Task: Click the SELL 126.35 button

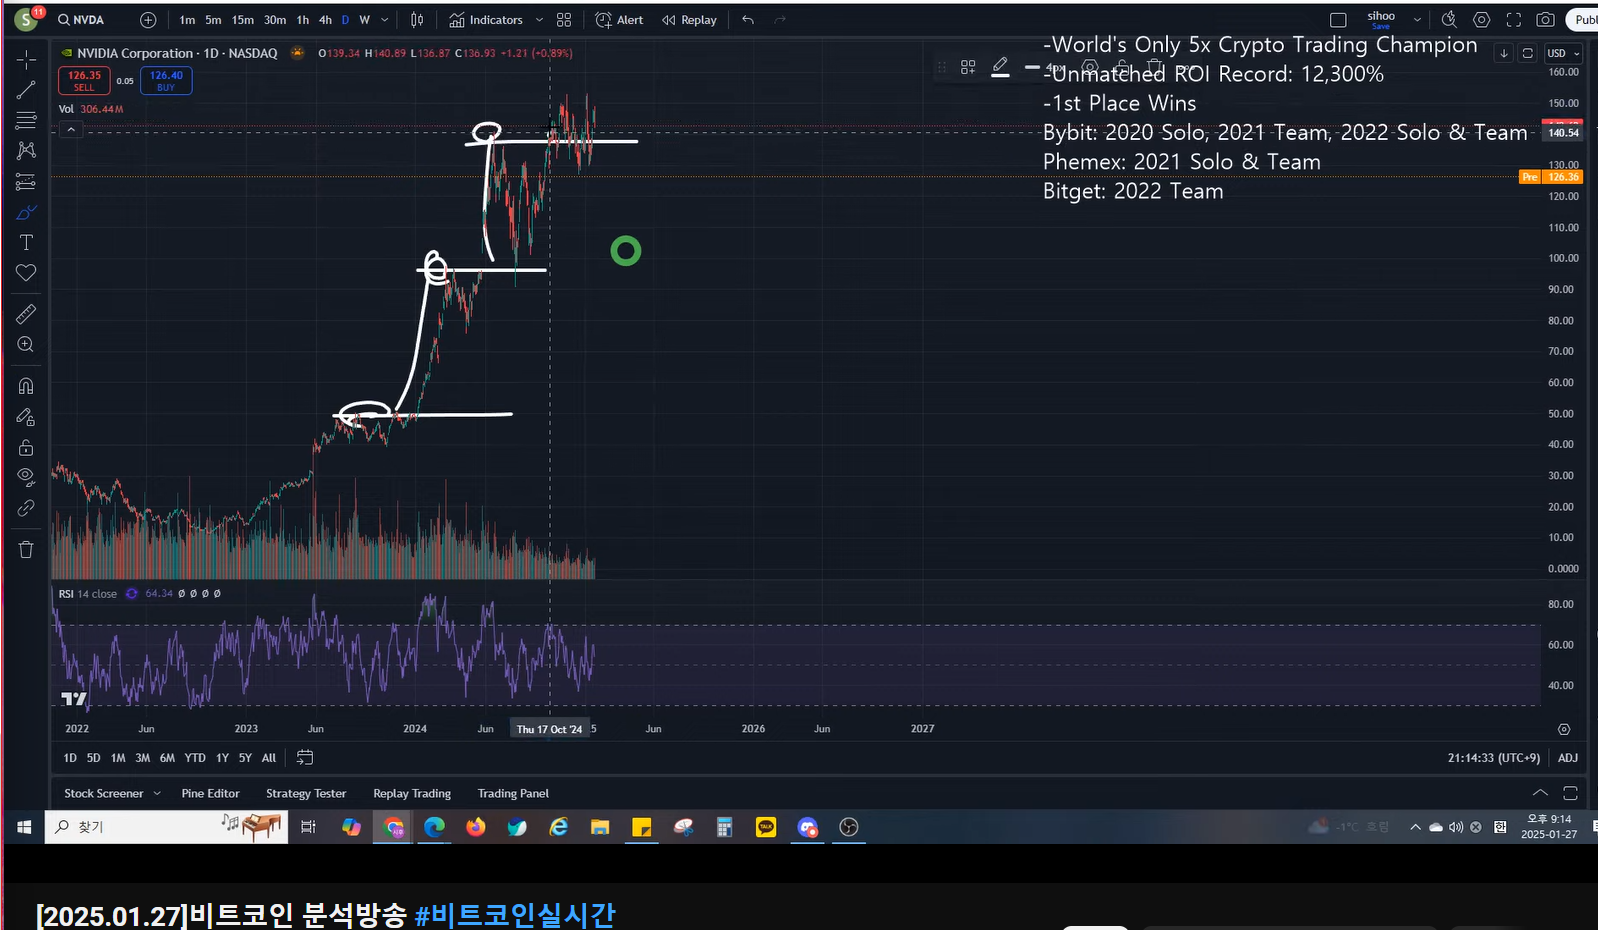Action: (x=84, y=80)
